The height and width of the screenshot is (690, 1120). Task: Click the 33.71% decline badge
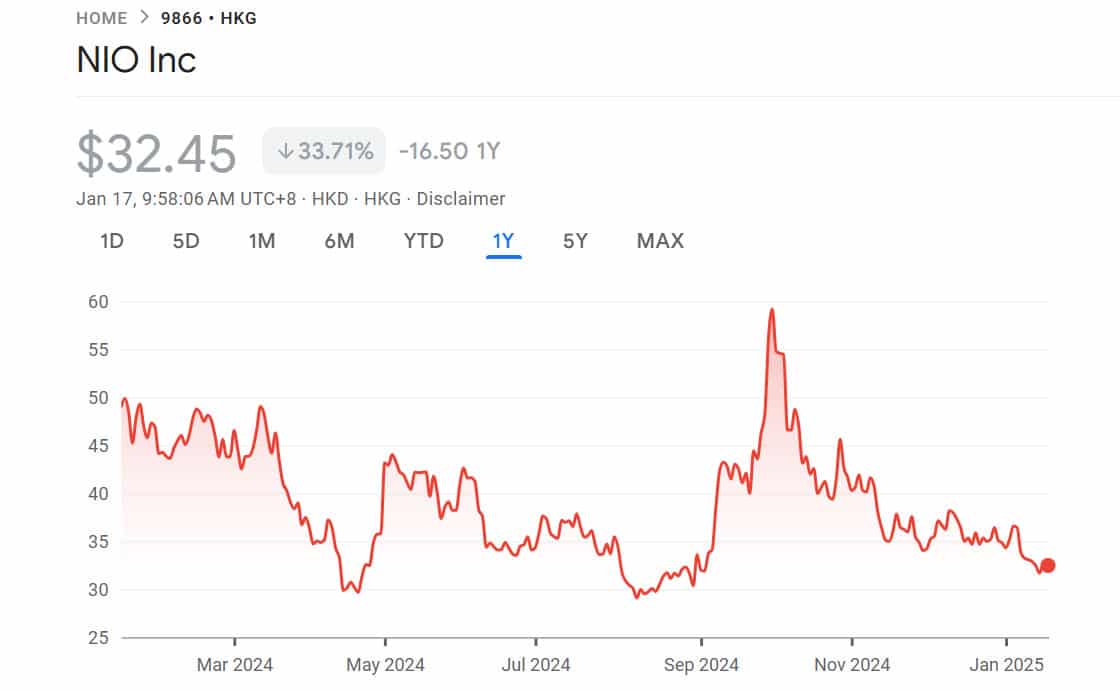(x=325, y=151)
